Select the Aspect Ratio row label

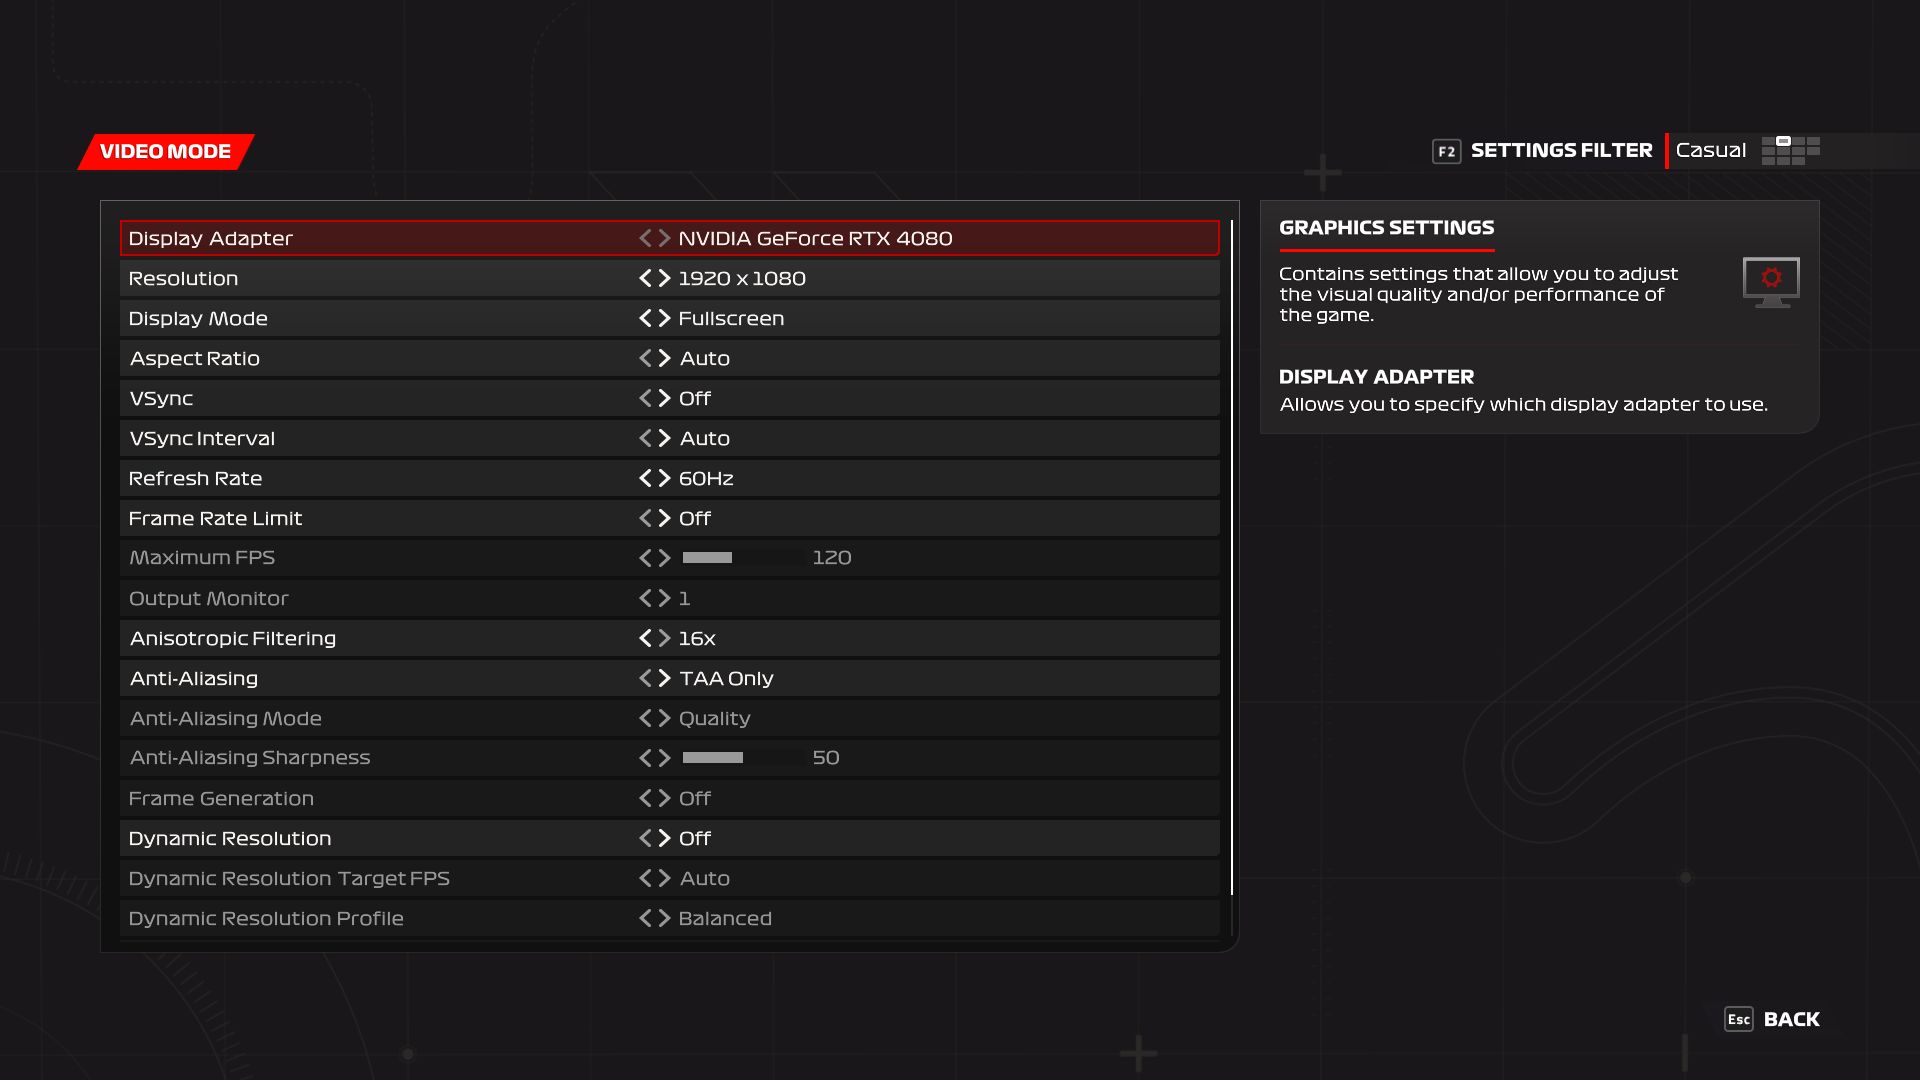point(195,358)
